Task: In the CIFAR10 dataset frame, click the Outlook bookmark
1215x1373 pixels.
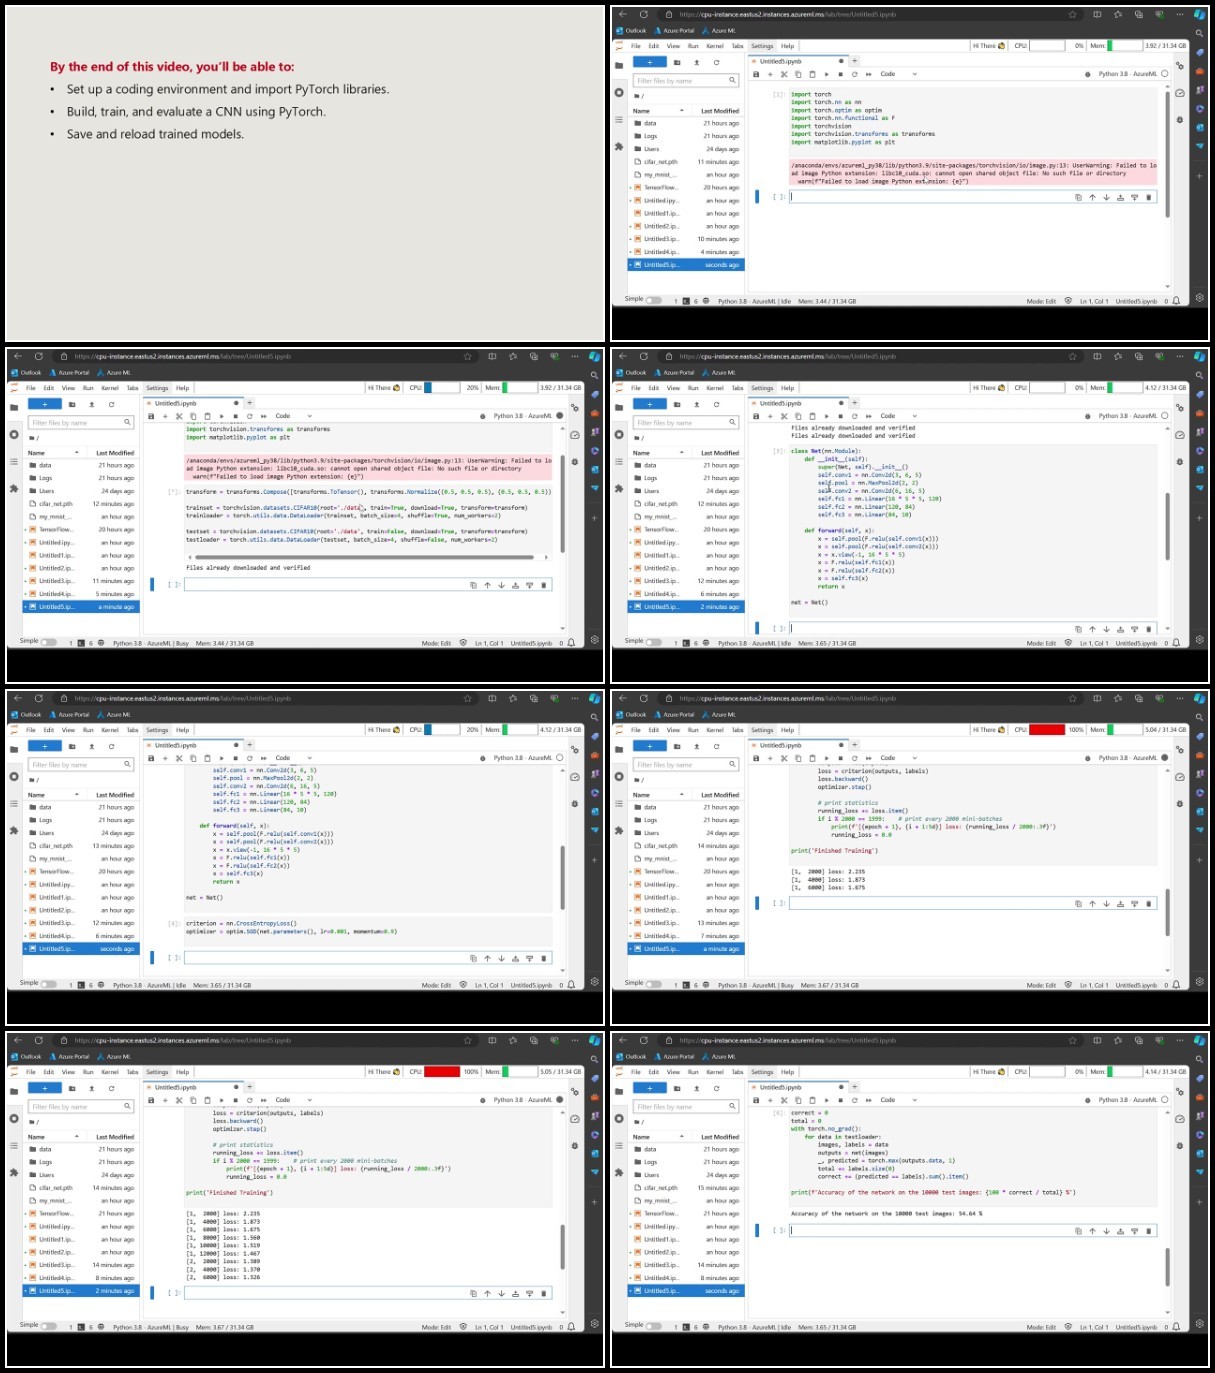Action: click(x=27, y=373)
